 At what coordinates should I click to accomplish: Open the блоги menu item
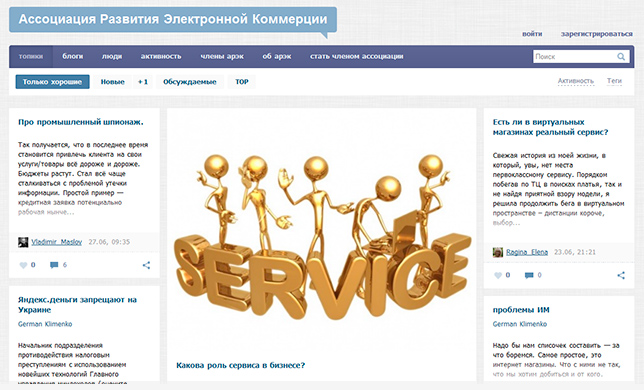click(x=73, y=56)
